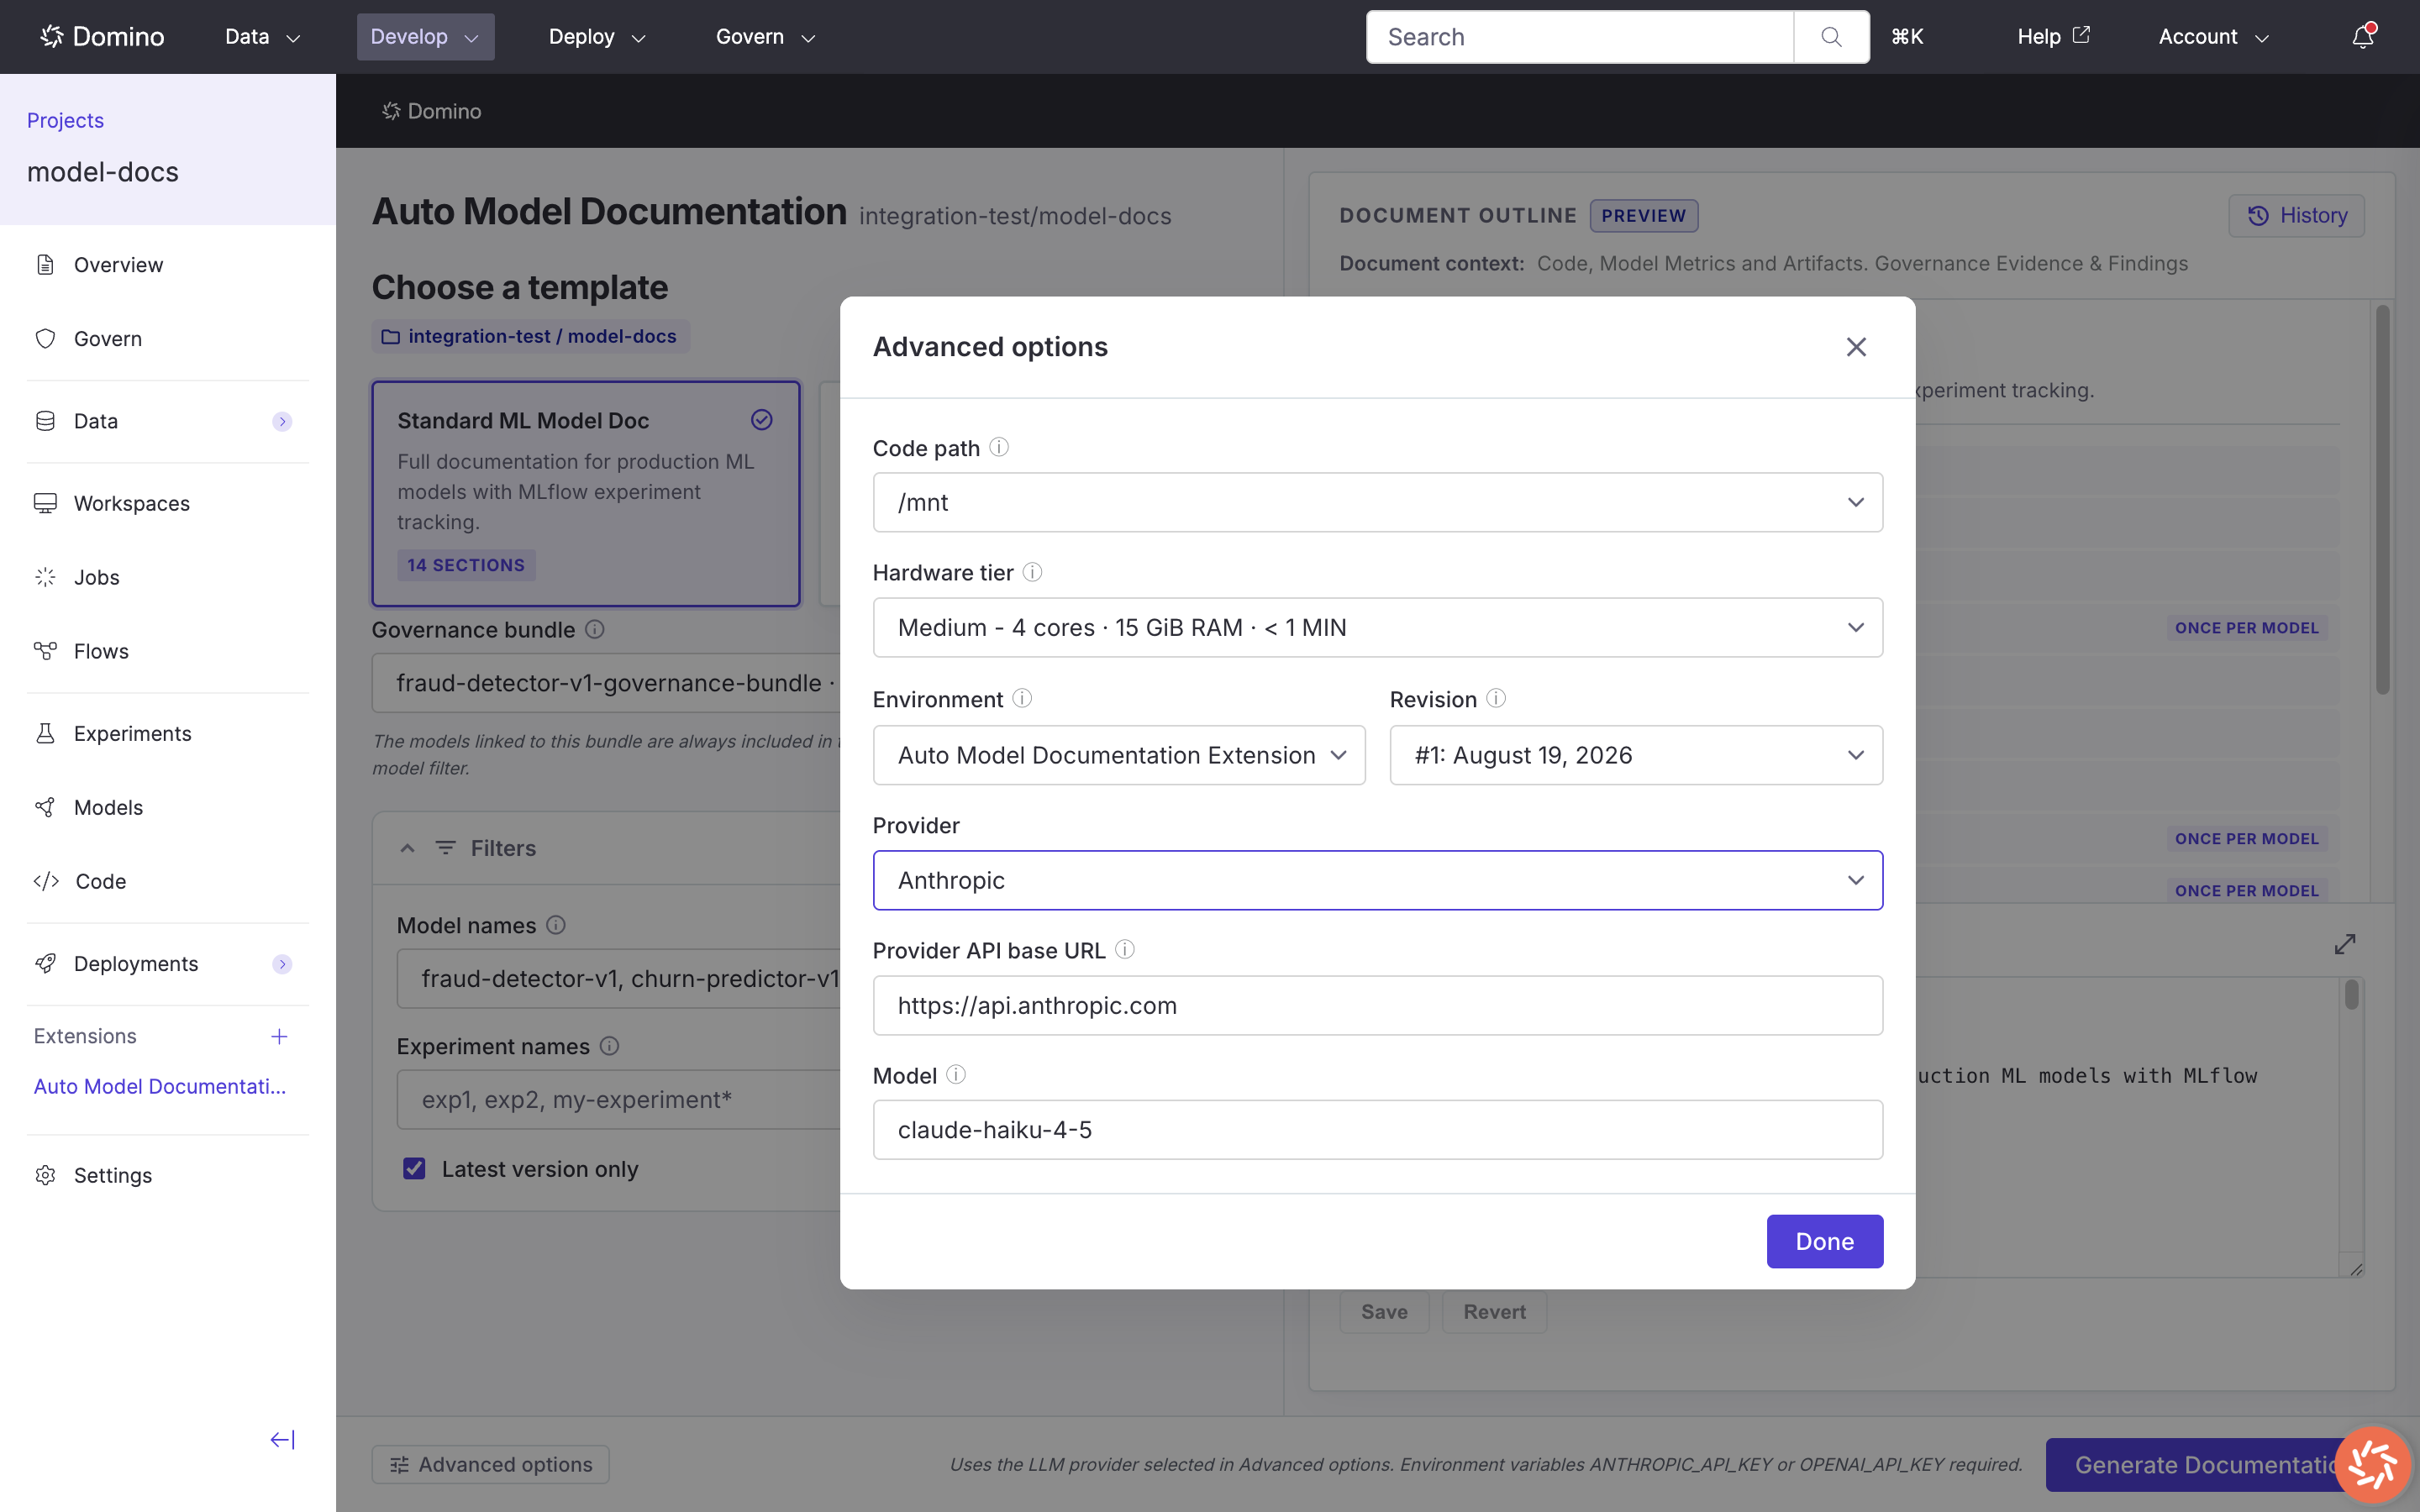Click the Model info icon in dialog
This screenshot has width=2420, height=1512.
pyautogui.click(x=956, y=1074)
